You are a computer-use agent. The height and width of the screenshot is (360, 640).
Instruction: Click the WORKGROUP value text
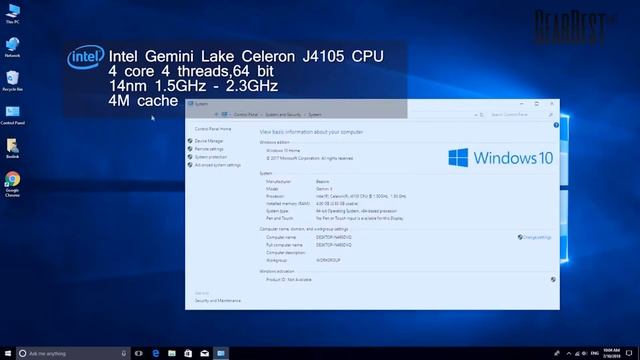328,260
